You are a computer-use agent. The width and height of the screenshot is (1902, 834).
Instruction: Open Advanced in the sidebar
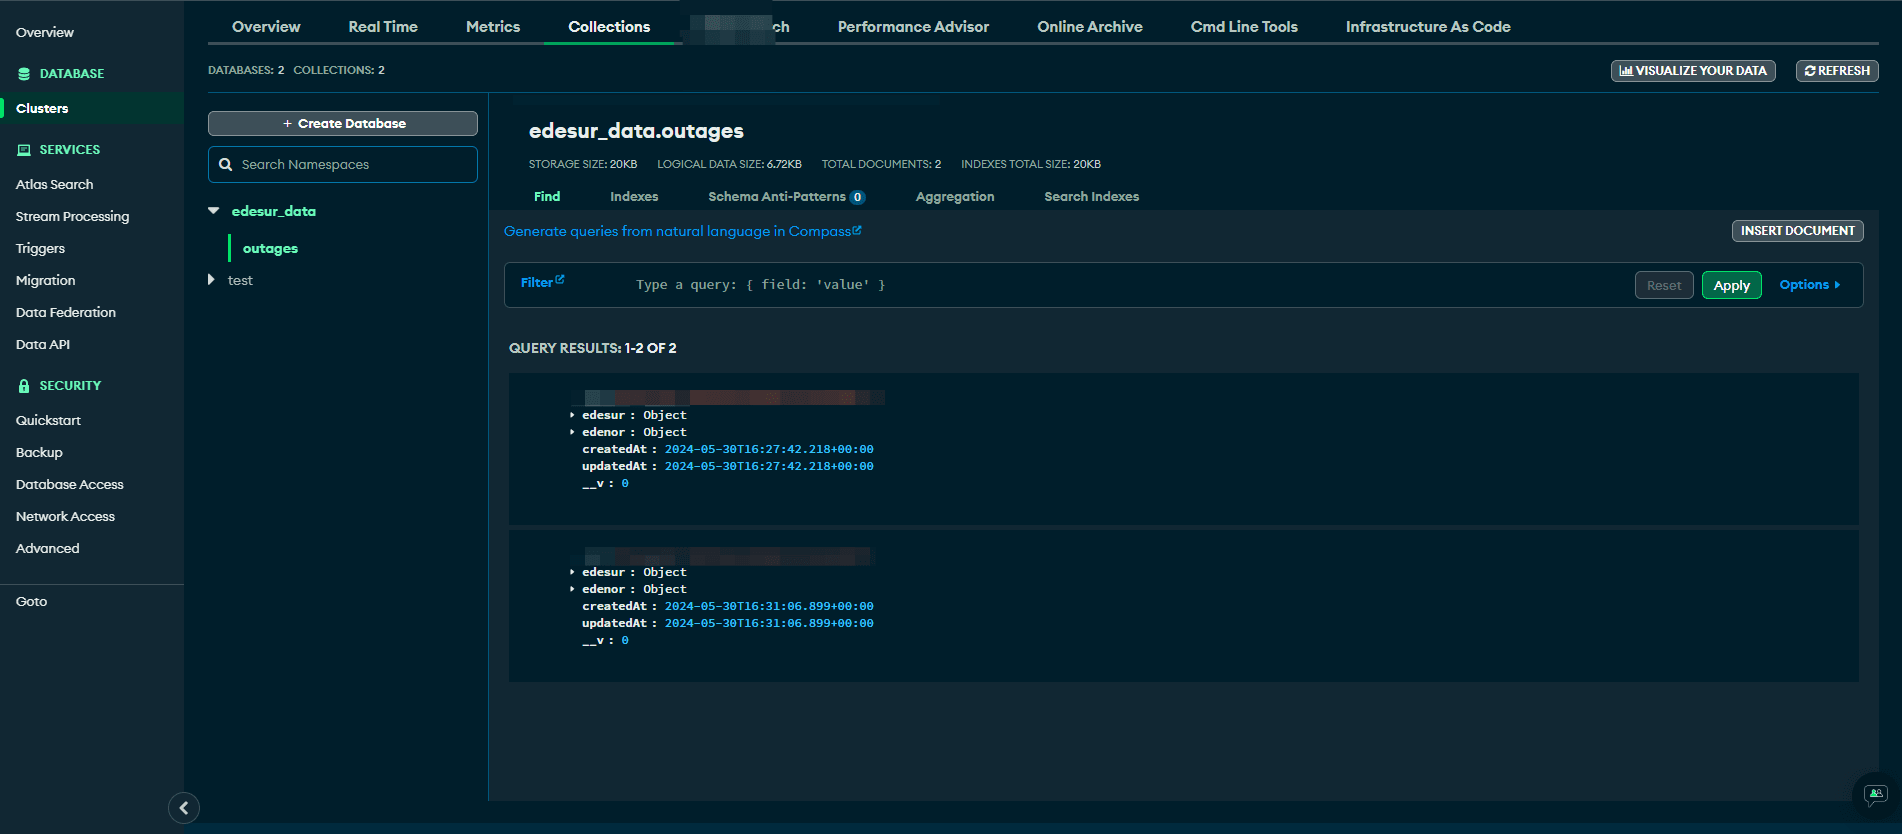pos(48,549)
